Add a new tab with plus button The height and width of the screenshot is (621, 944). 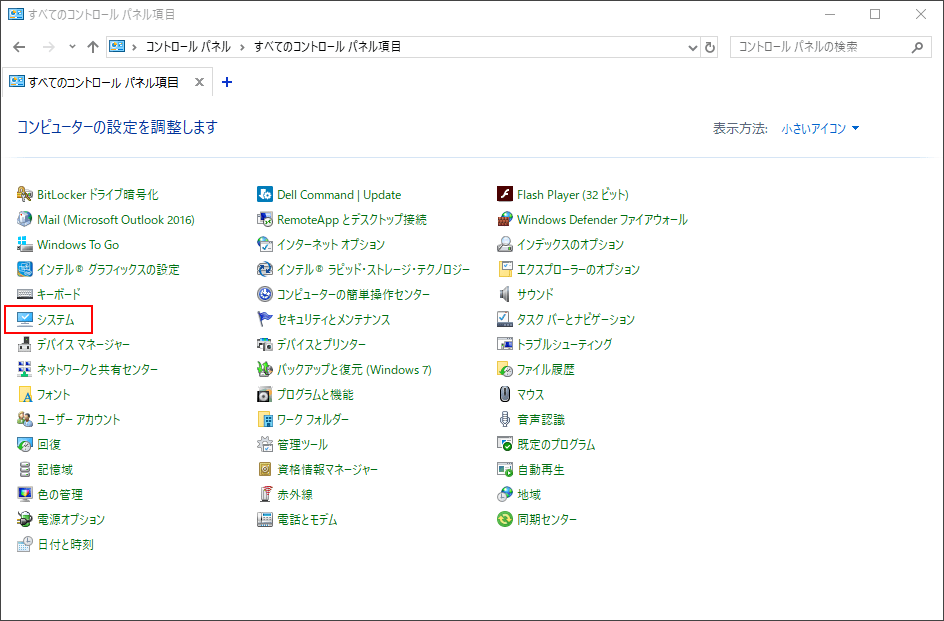tap(227, 83)
